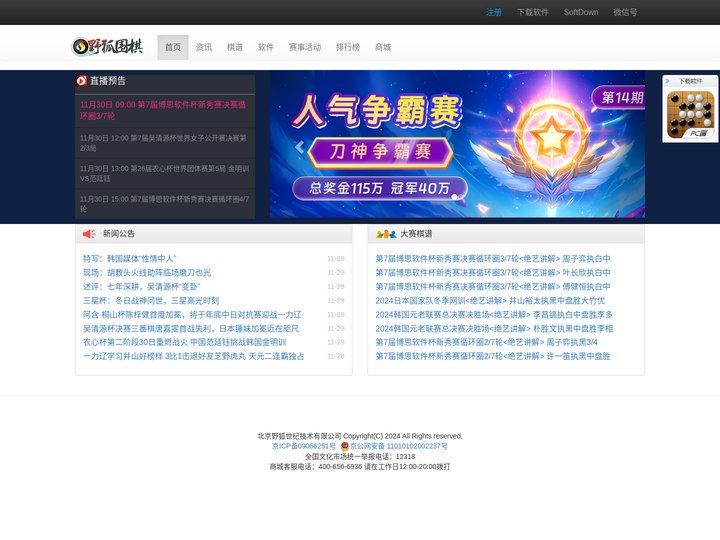Image resolution: width=720 pixels, height=540 pixels.
Task: Open the 京ICP备09066251号 link
Action: pos(304,446)
